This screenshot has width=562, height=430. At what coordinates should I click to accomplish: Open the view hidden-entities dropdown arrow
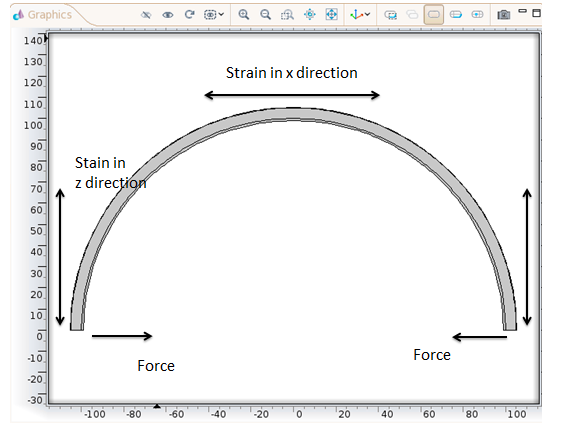coord(222,14)
